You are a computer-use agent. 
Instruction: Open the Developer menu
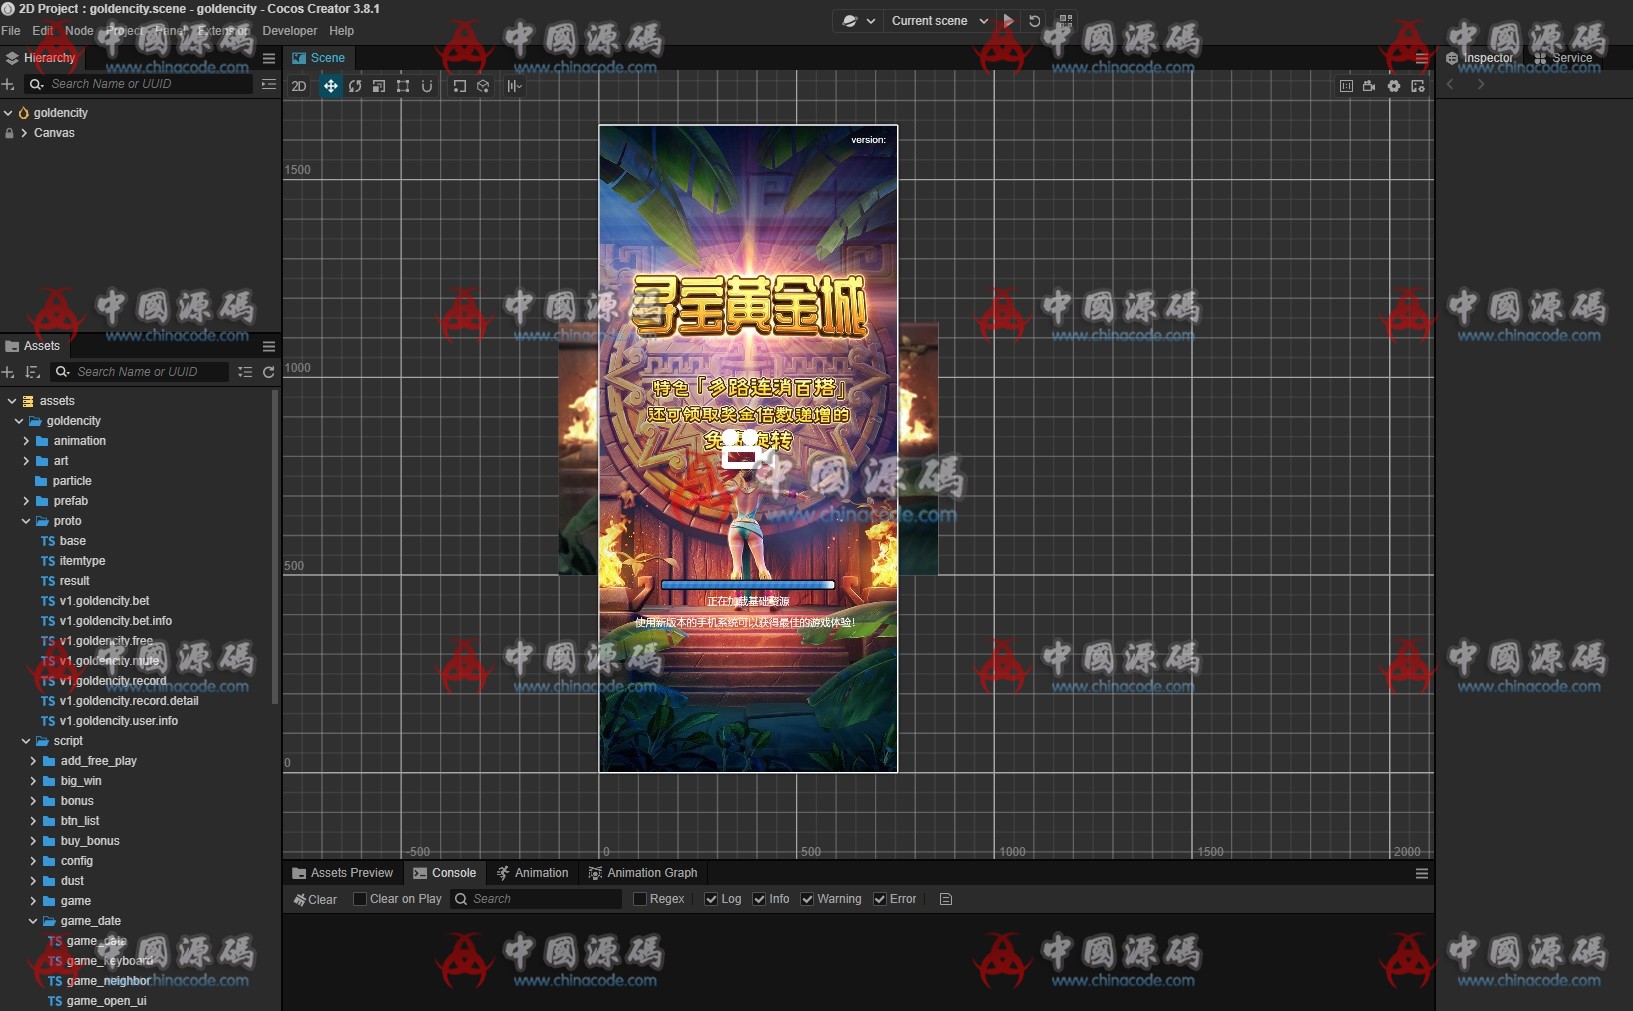(290, 31)
